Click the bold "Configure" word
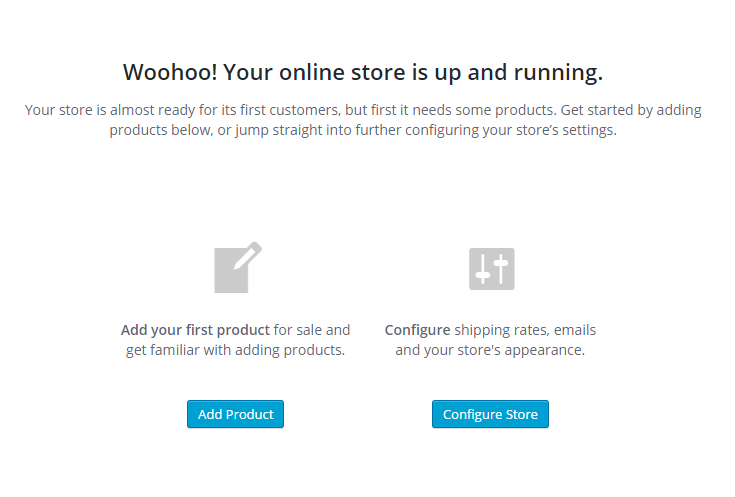The image size is (735, 497). click(x=417, y=331)
